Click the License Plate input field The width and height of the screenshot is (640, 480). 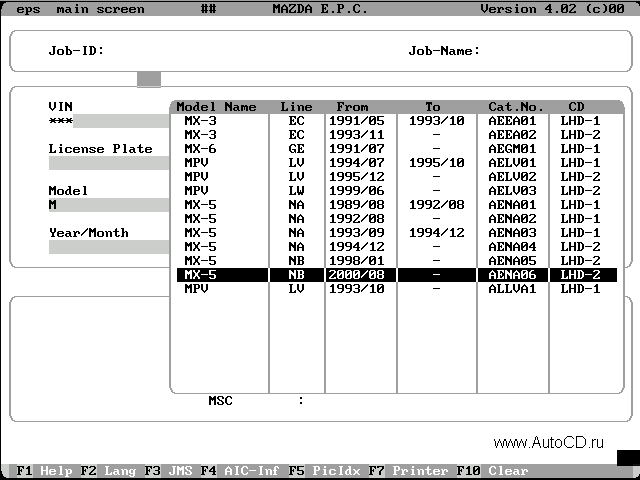point(109,163)
